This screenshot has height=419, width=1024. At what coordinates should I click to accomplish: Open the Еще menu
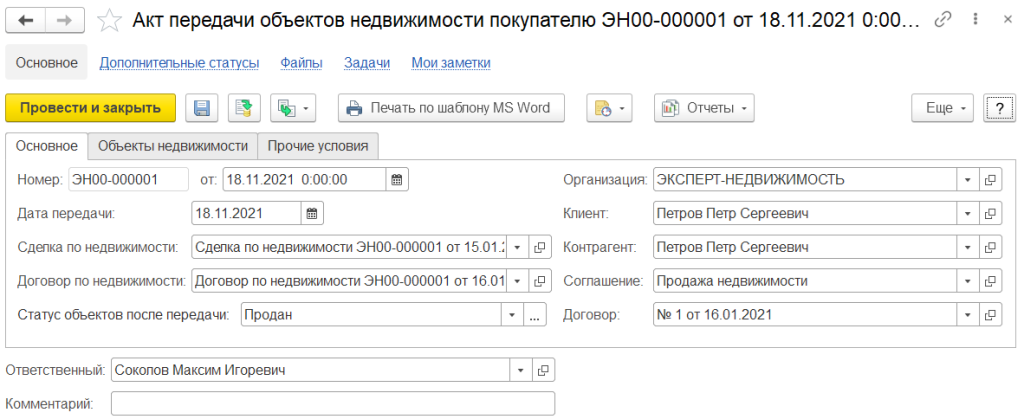[x=943, y=108]
